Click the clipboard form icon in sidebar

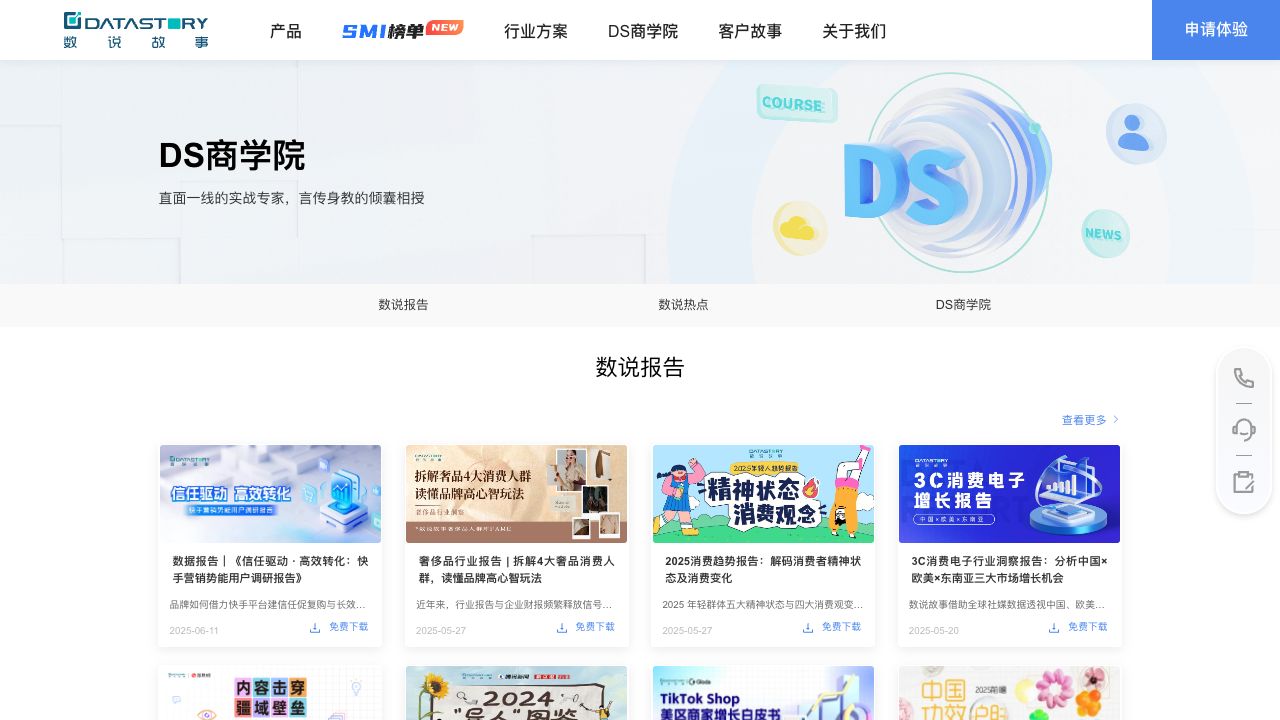click(1243, 482)
